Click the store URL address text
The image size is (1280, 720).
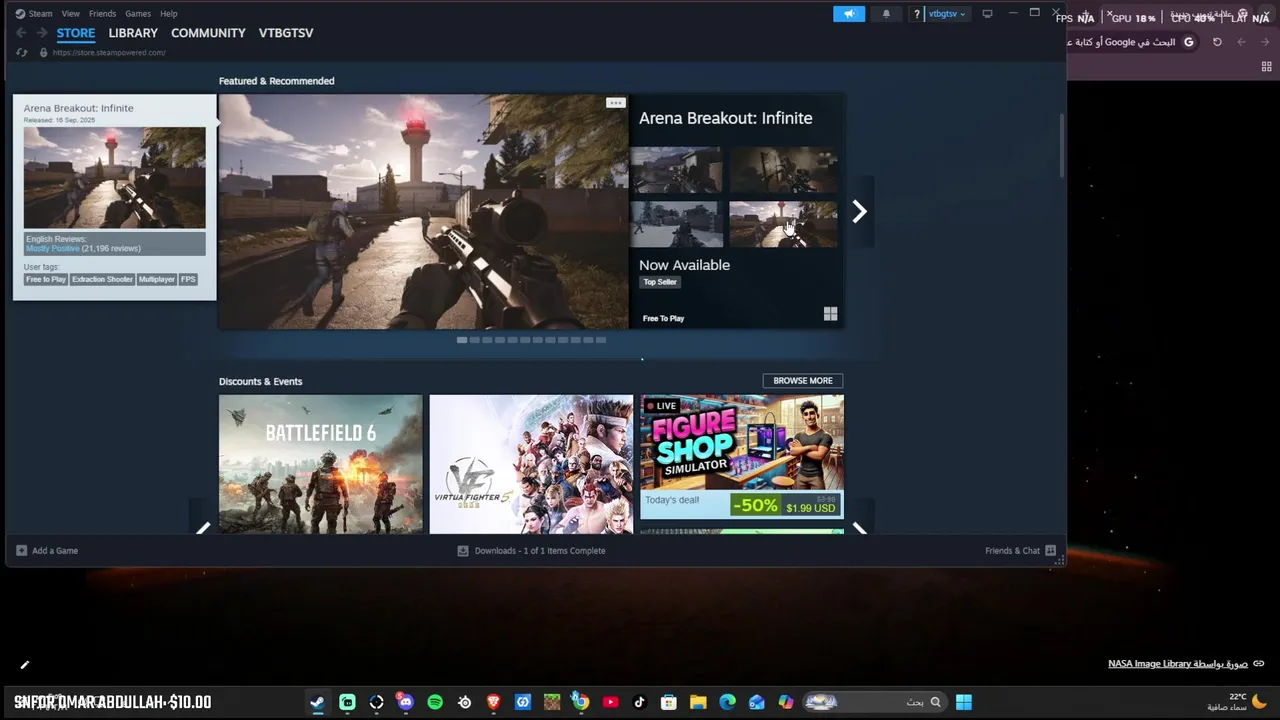click(109, 53)
